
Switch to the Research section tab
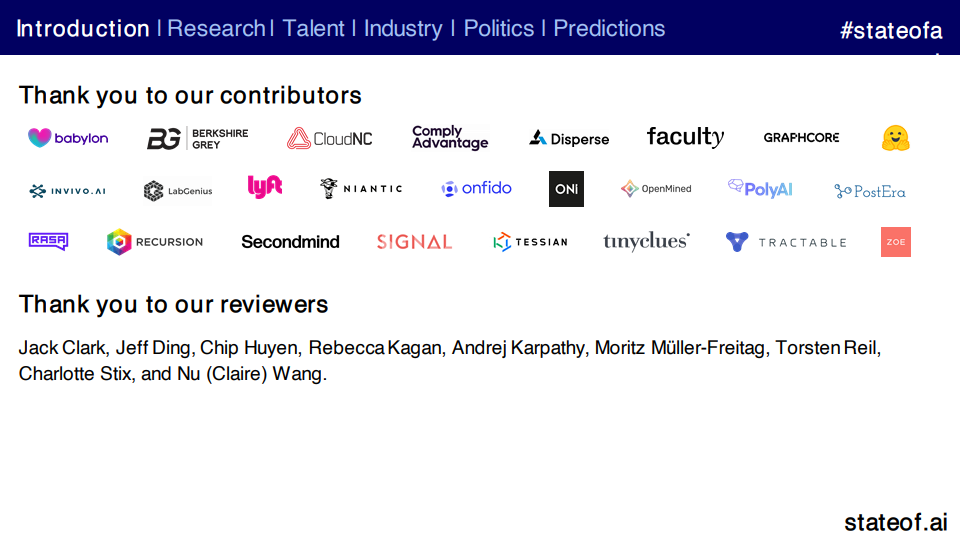click(216, 28)
